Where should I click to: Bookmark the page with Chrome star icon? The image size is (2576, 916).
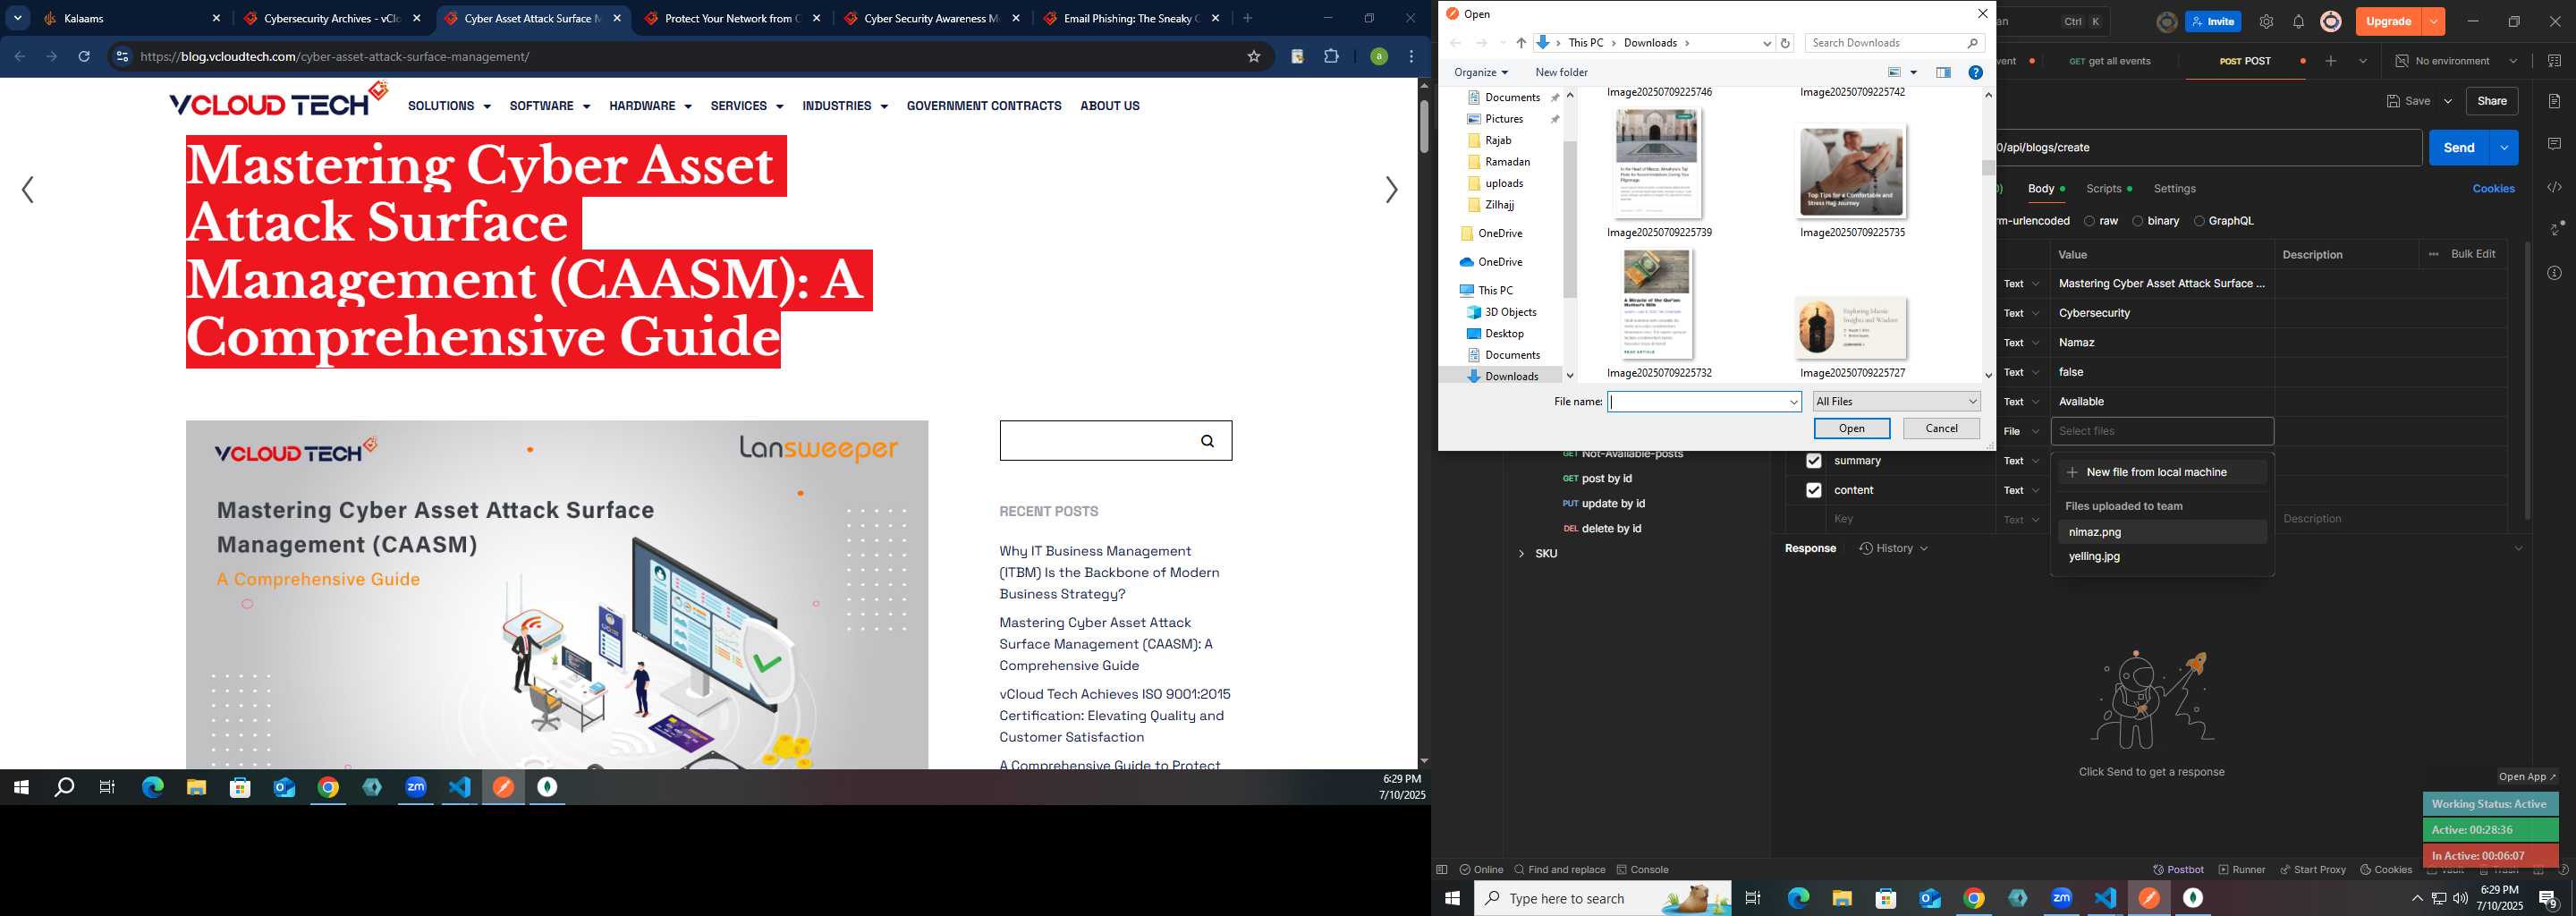click(x=1253, y=57)
